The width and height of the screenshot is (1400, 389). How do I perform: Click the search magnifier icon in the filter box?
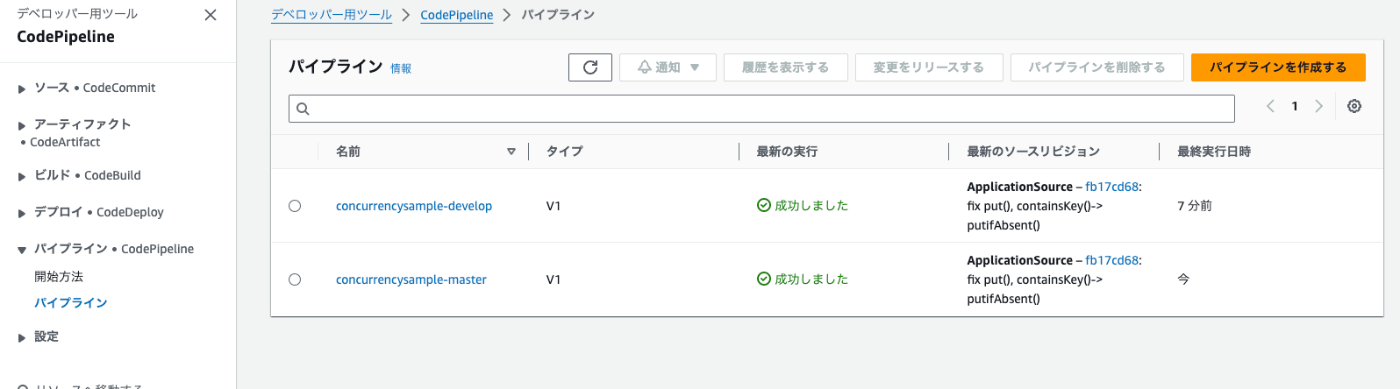pyautogui.click(x=303, y=109)
